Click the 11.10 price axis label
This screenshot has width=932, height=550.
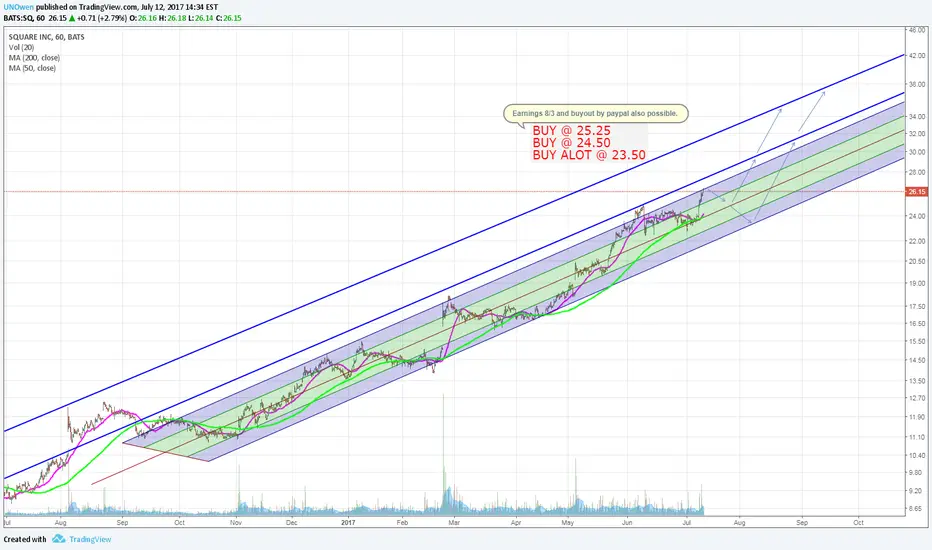click(917, 436)
